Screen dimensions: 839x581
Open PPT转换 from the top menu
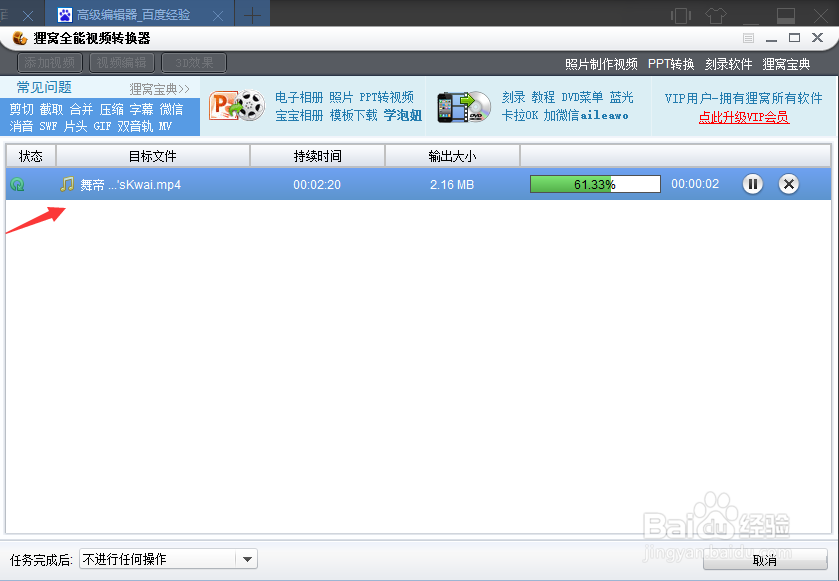(x=671, y=64)
